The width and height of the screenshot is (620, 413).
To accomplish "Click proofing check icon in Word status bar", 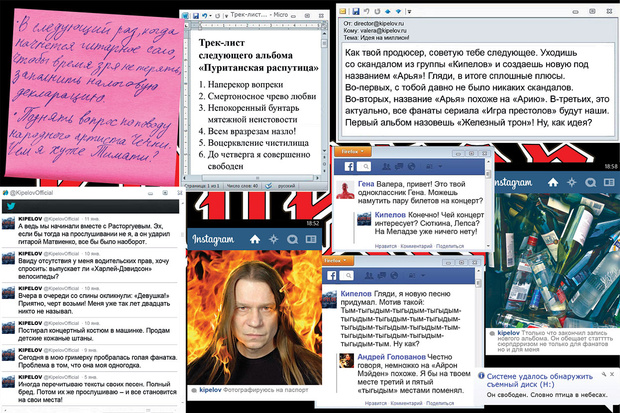I will [x=269, y=186].
